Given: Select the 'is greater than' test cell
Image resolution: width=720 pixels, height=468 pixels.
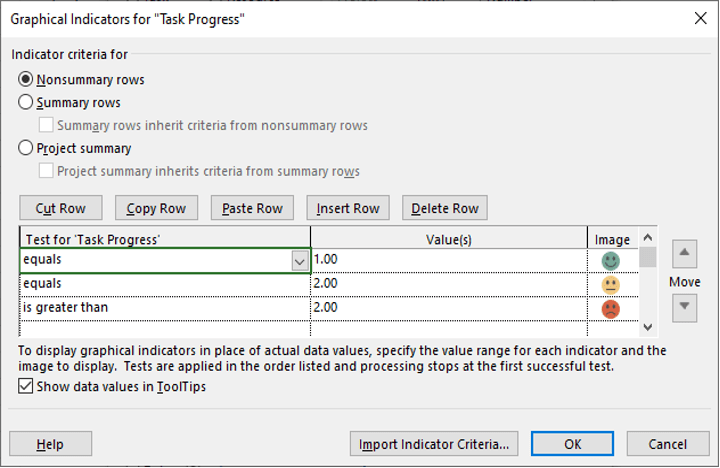Looking at the screenshot, I should coord(165,308).
